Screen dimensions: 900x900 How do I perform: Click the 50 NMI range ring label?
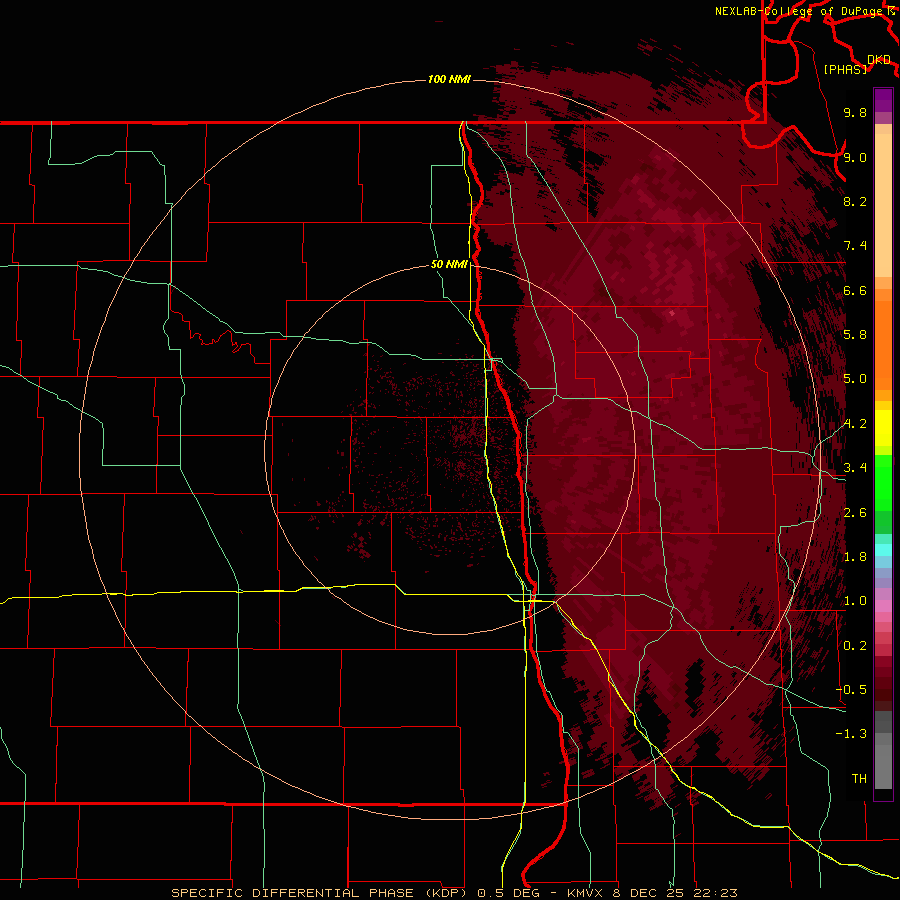coord(449,265)
